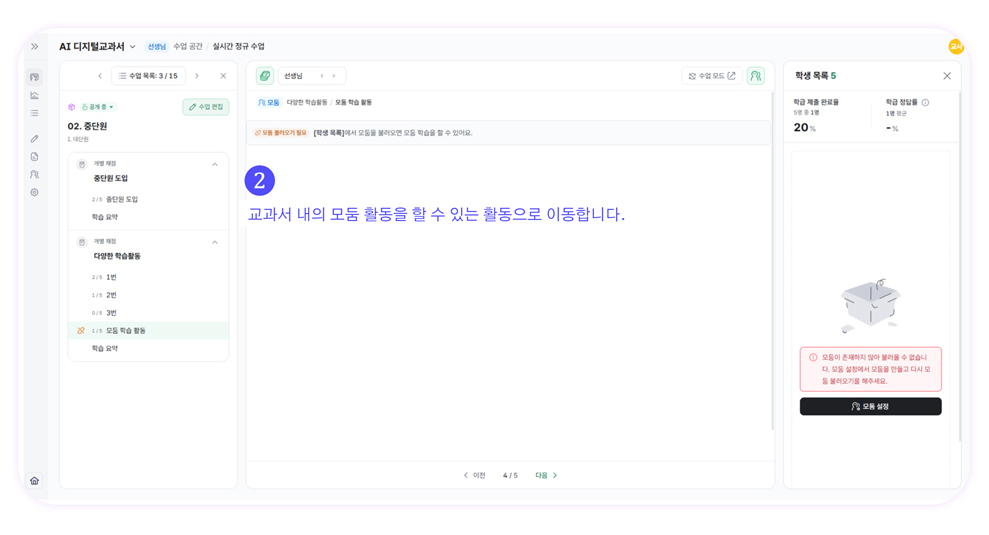Select the pencil icon in left sidebar
Viewport: 989px width, 535px height.
35,138
